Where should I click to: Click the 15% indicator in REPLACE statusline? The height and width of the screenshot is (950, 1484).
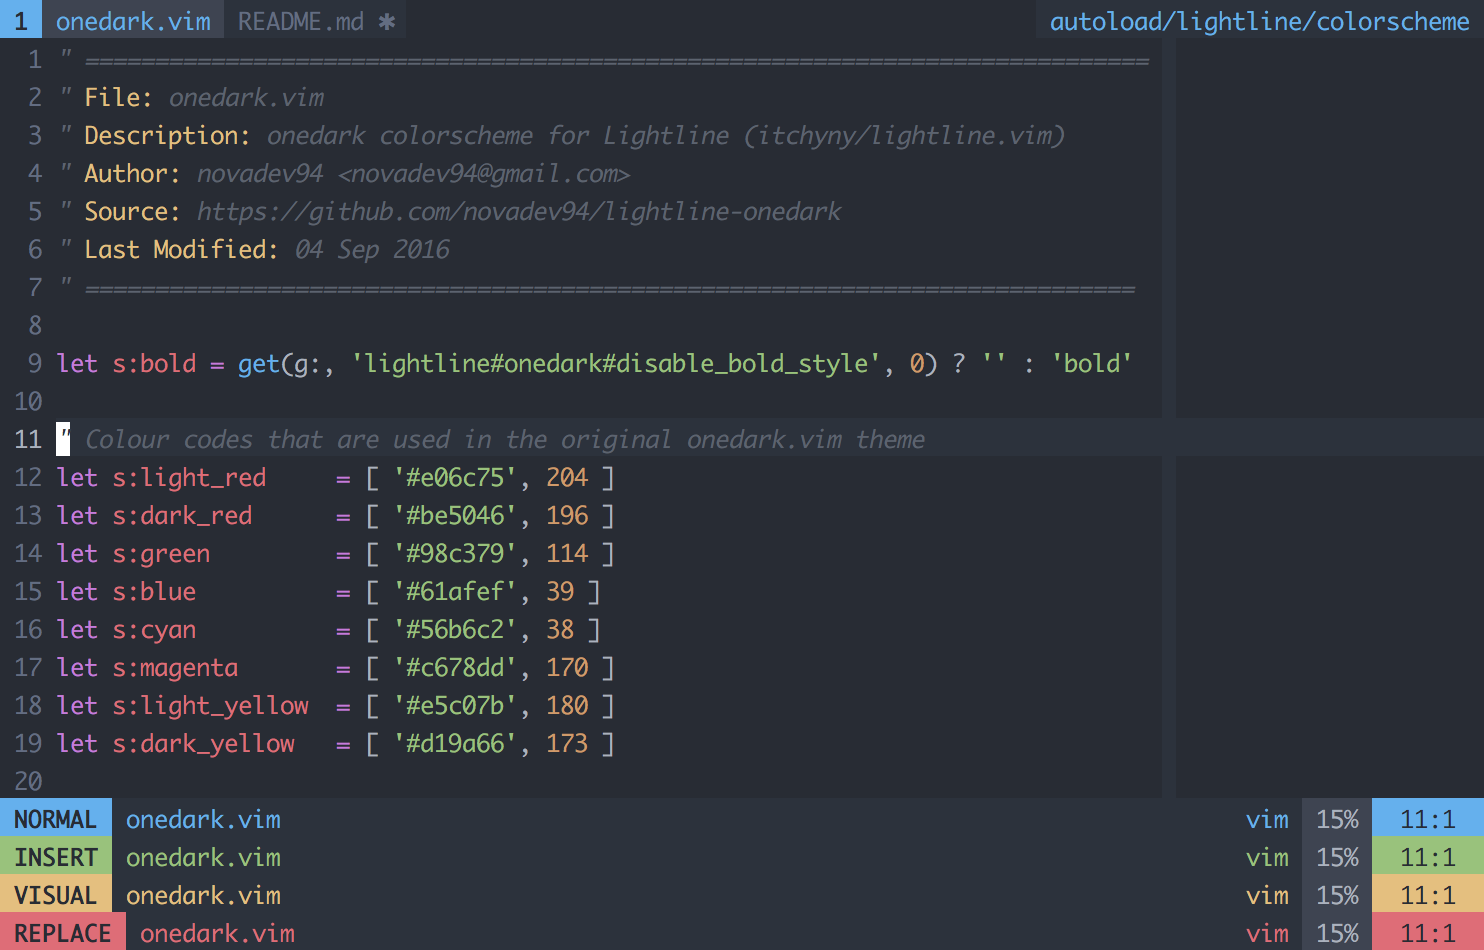[x=1337, y=933]
